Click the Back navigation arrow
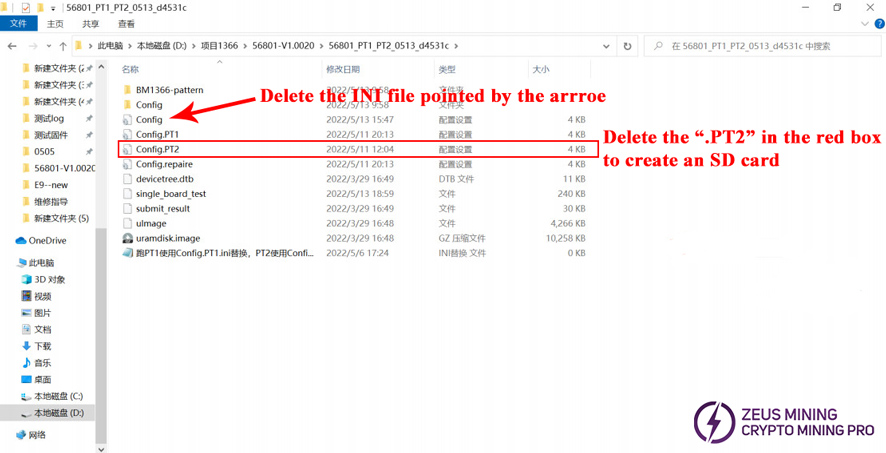The image size is (886, 453). pyautogui.click(x=12, y=46)
